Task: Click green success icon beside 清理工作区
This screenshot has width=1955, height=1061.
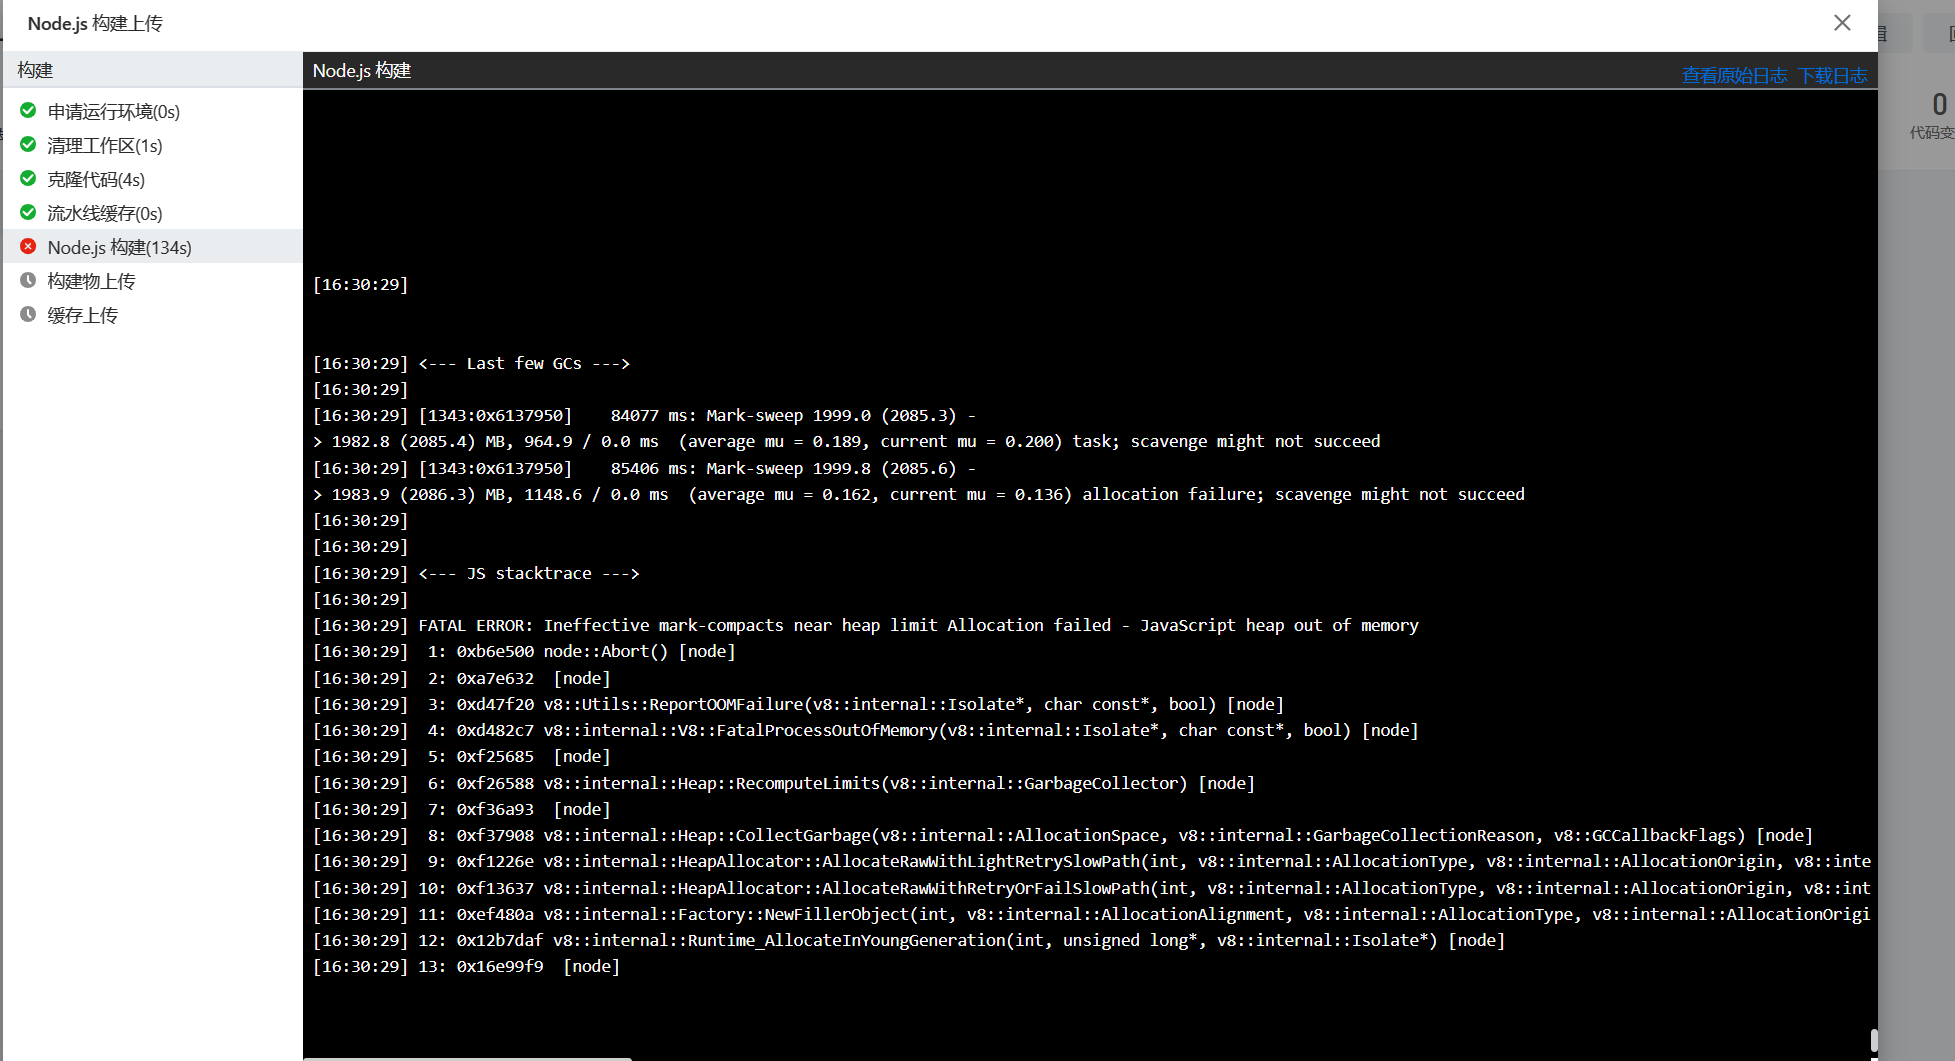Action: [x=28, y=144]
